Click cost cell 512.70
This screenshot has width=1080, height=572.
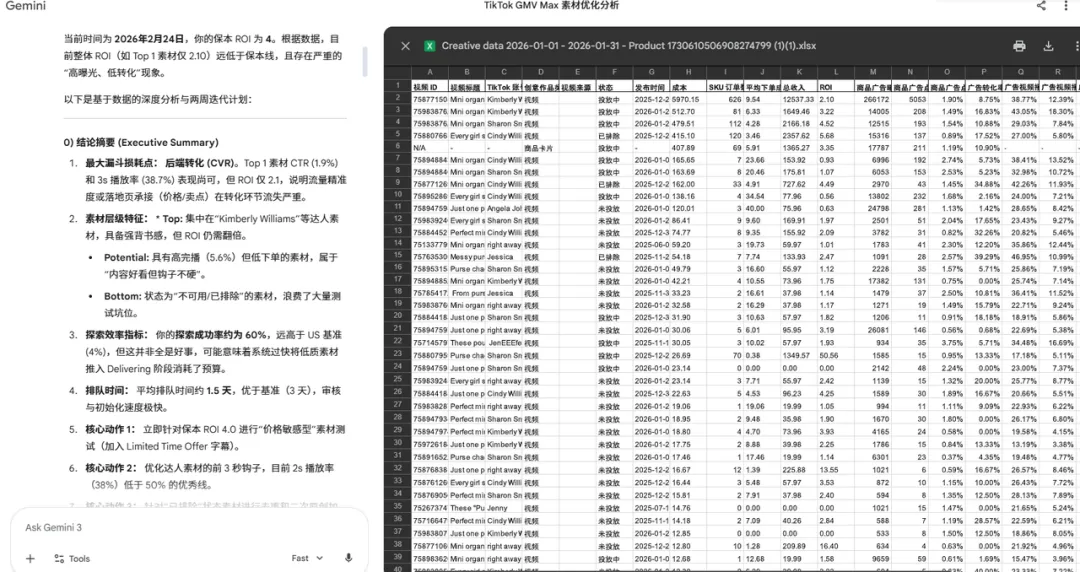pyautogui.click(x=688, y=112)
